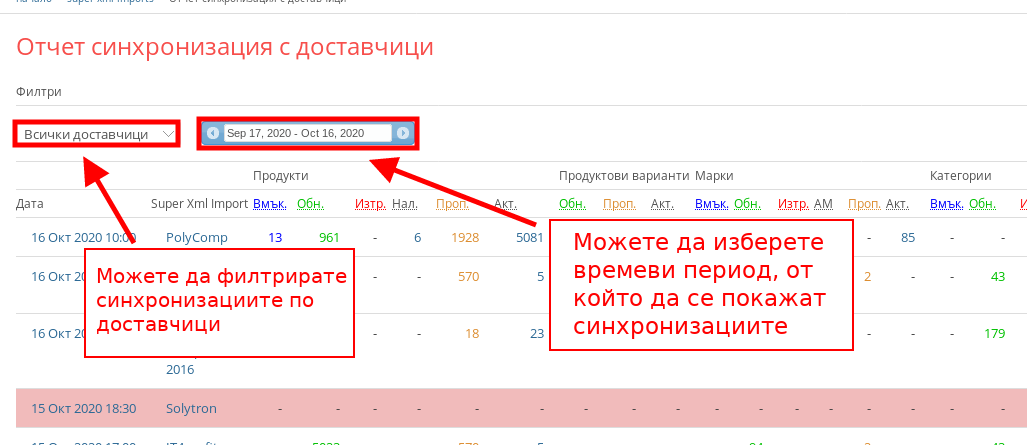The image size is (1027, 445).
Task: Open the Solytron supplier link
Action: point(191,408)
